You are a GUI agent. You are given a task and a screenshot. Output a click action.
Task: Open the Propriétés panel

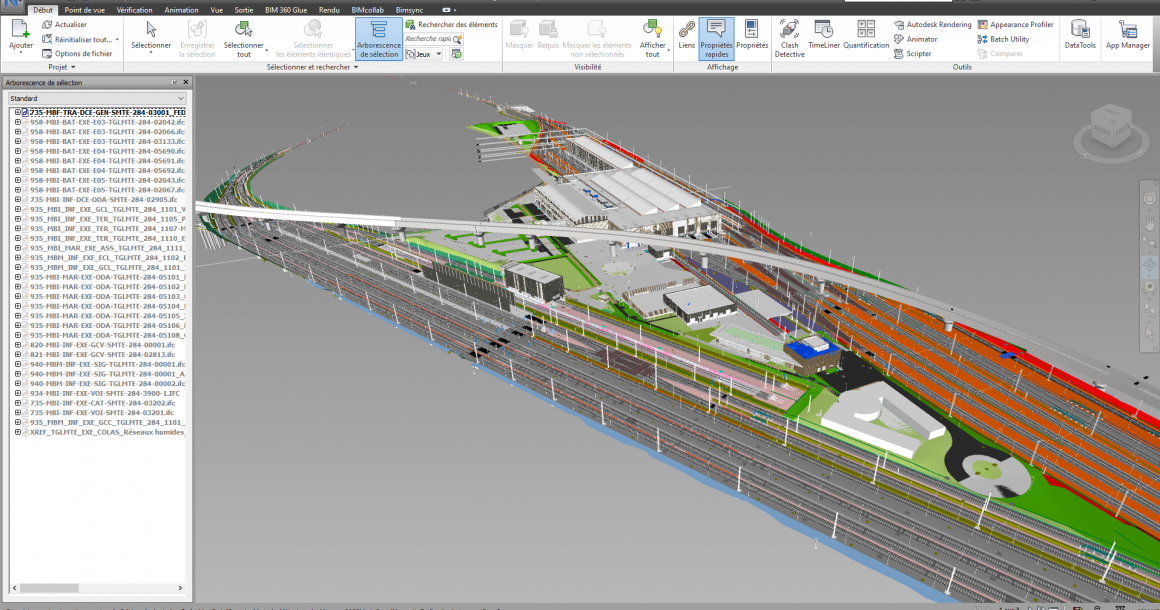click(x=752, y=35)
